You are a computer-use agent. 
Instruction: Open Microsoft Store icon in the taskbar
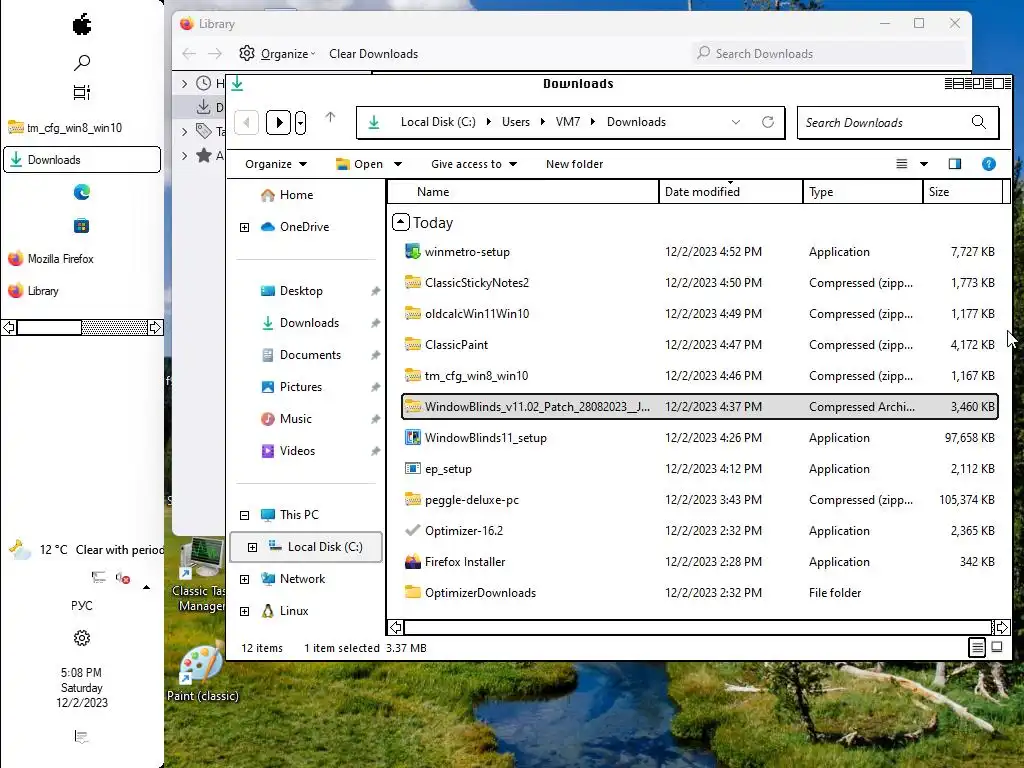point(82,226)
